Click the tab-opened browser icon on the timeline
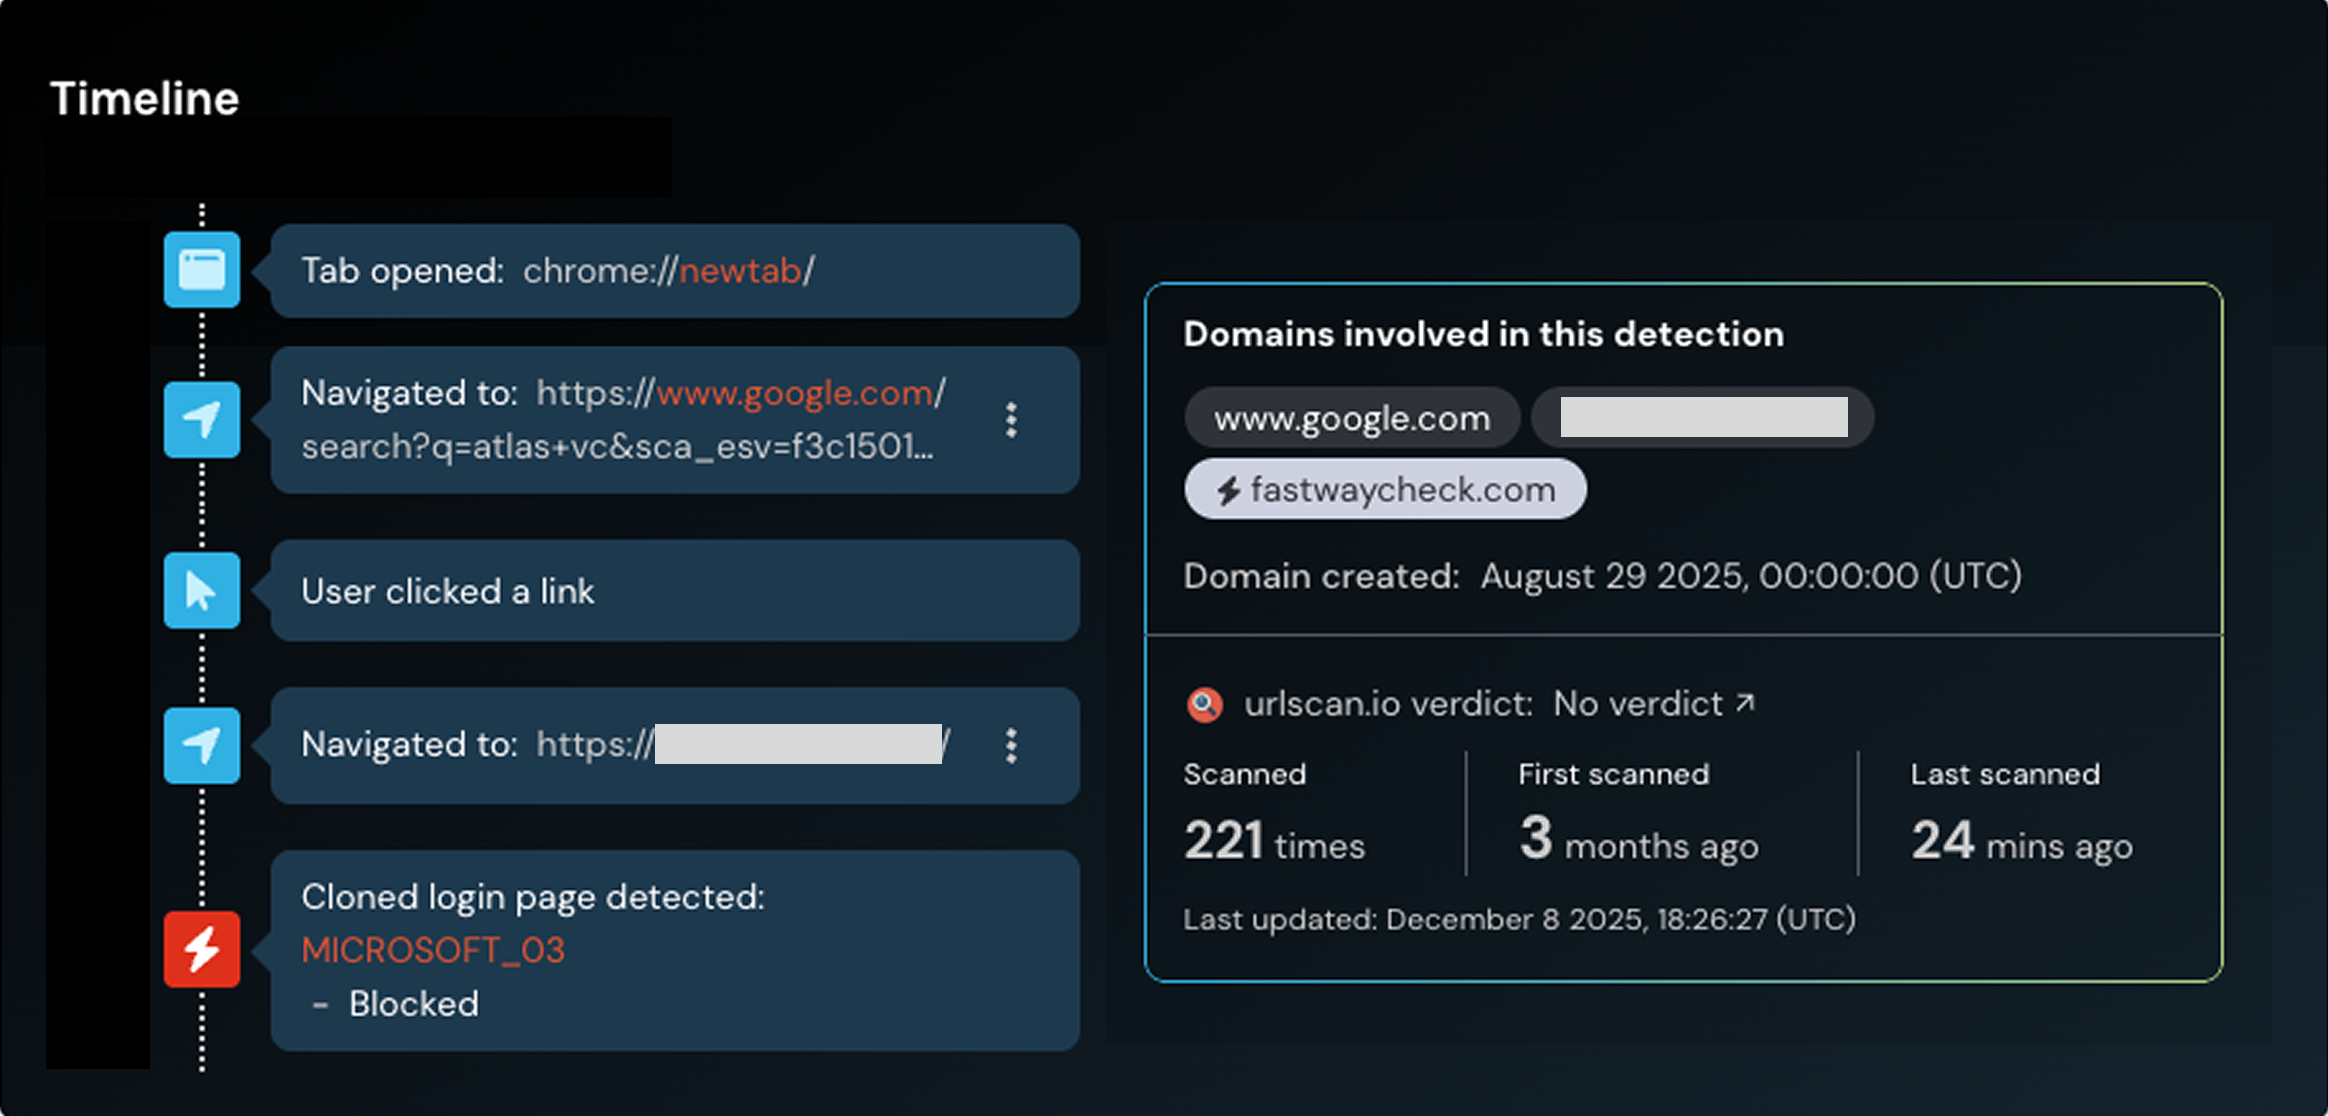Screen dimensions: 2328x1116 coord(201,270)
